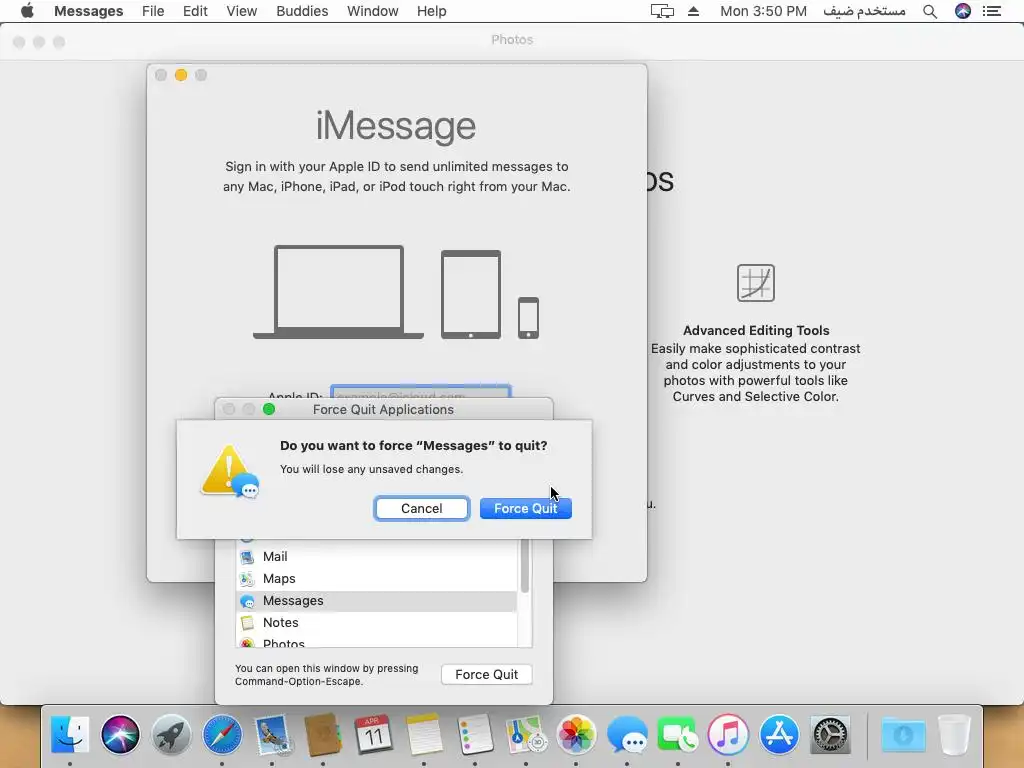
Task: Launch Siri from the Dock
Action: (x=120, y=734)
